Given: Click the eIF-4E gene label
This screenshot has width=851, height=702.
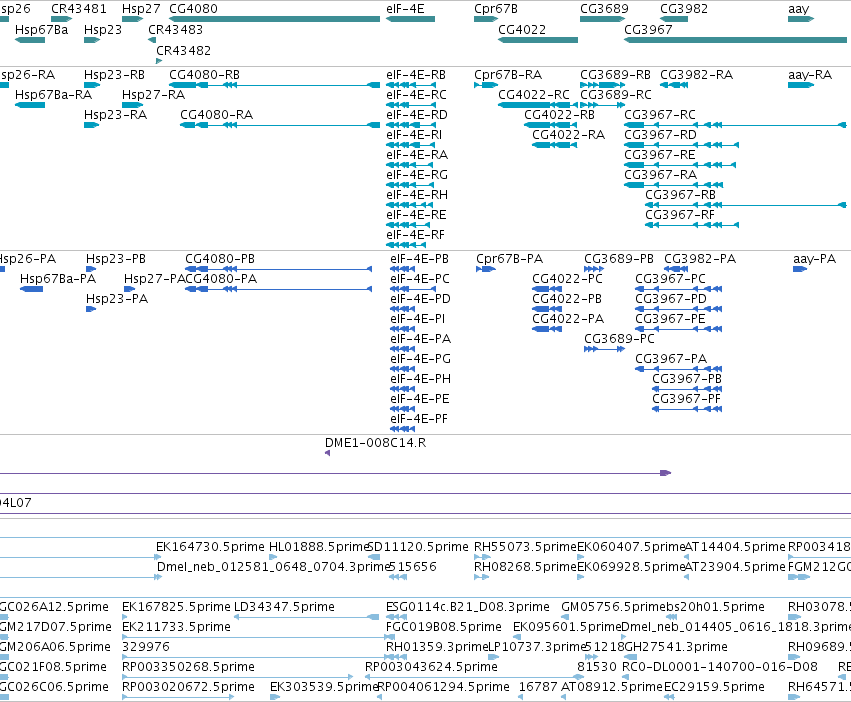Looking at the screenshot, I should coord(405,9).
